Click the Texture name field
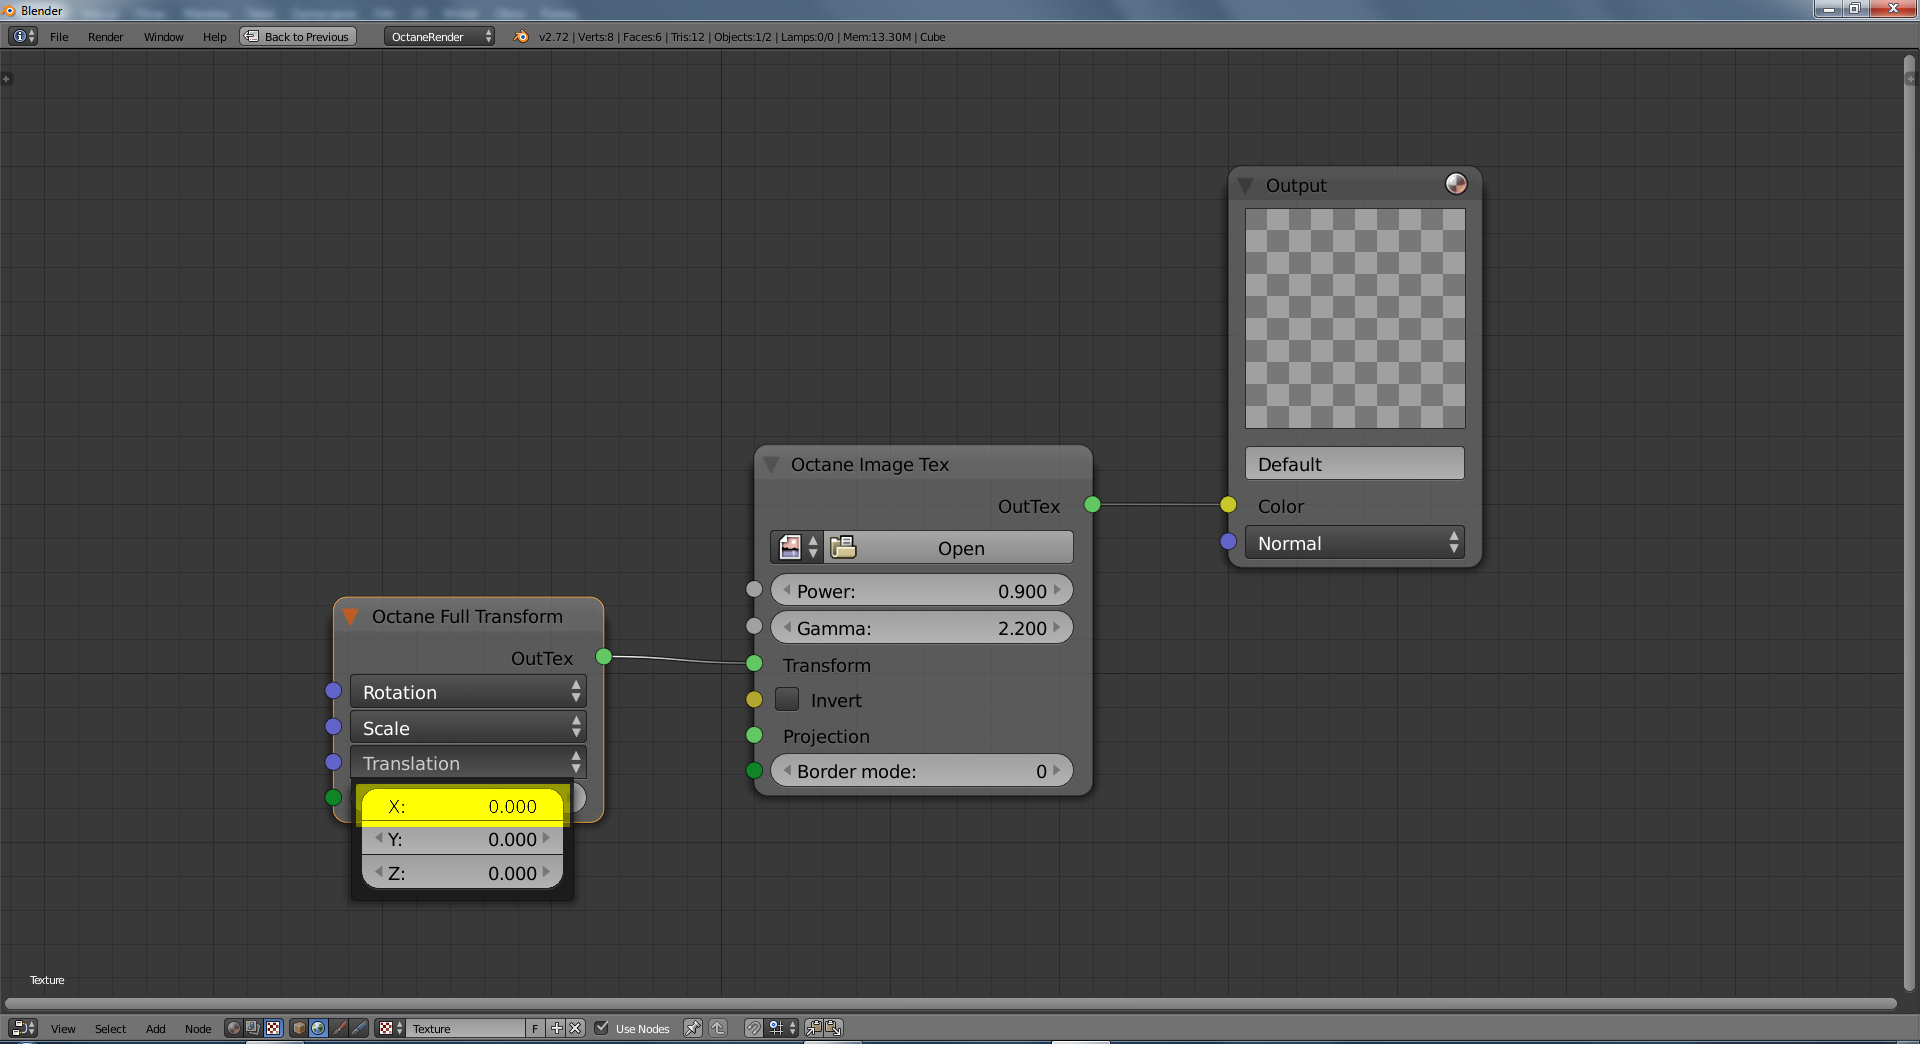This screenshot has width=1920, height=1044. point(466,1028)
